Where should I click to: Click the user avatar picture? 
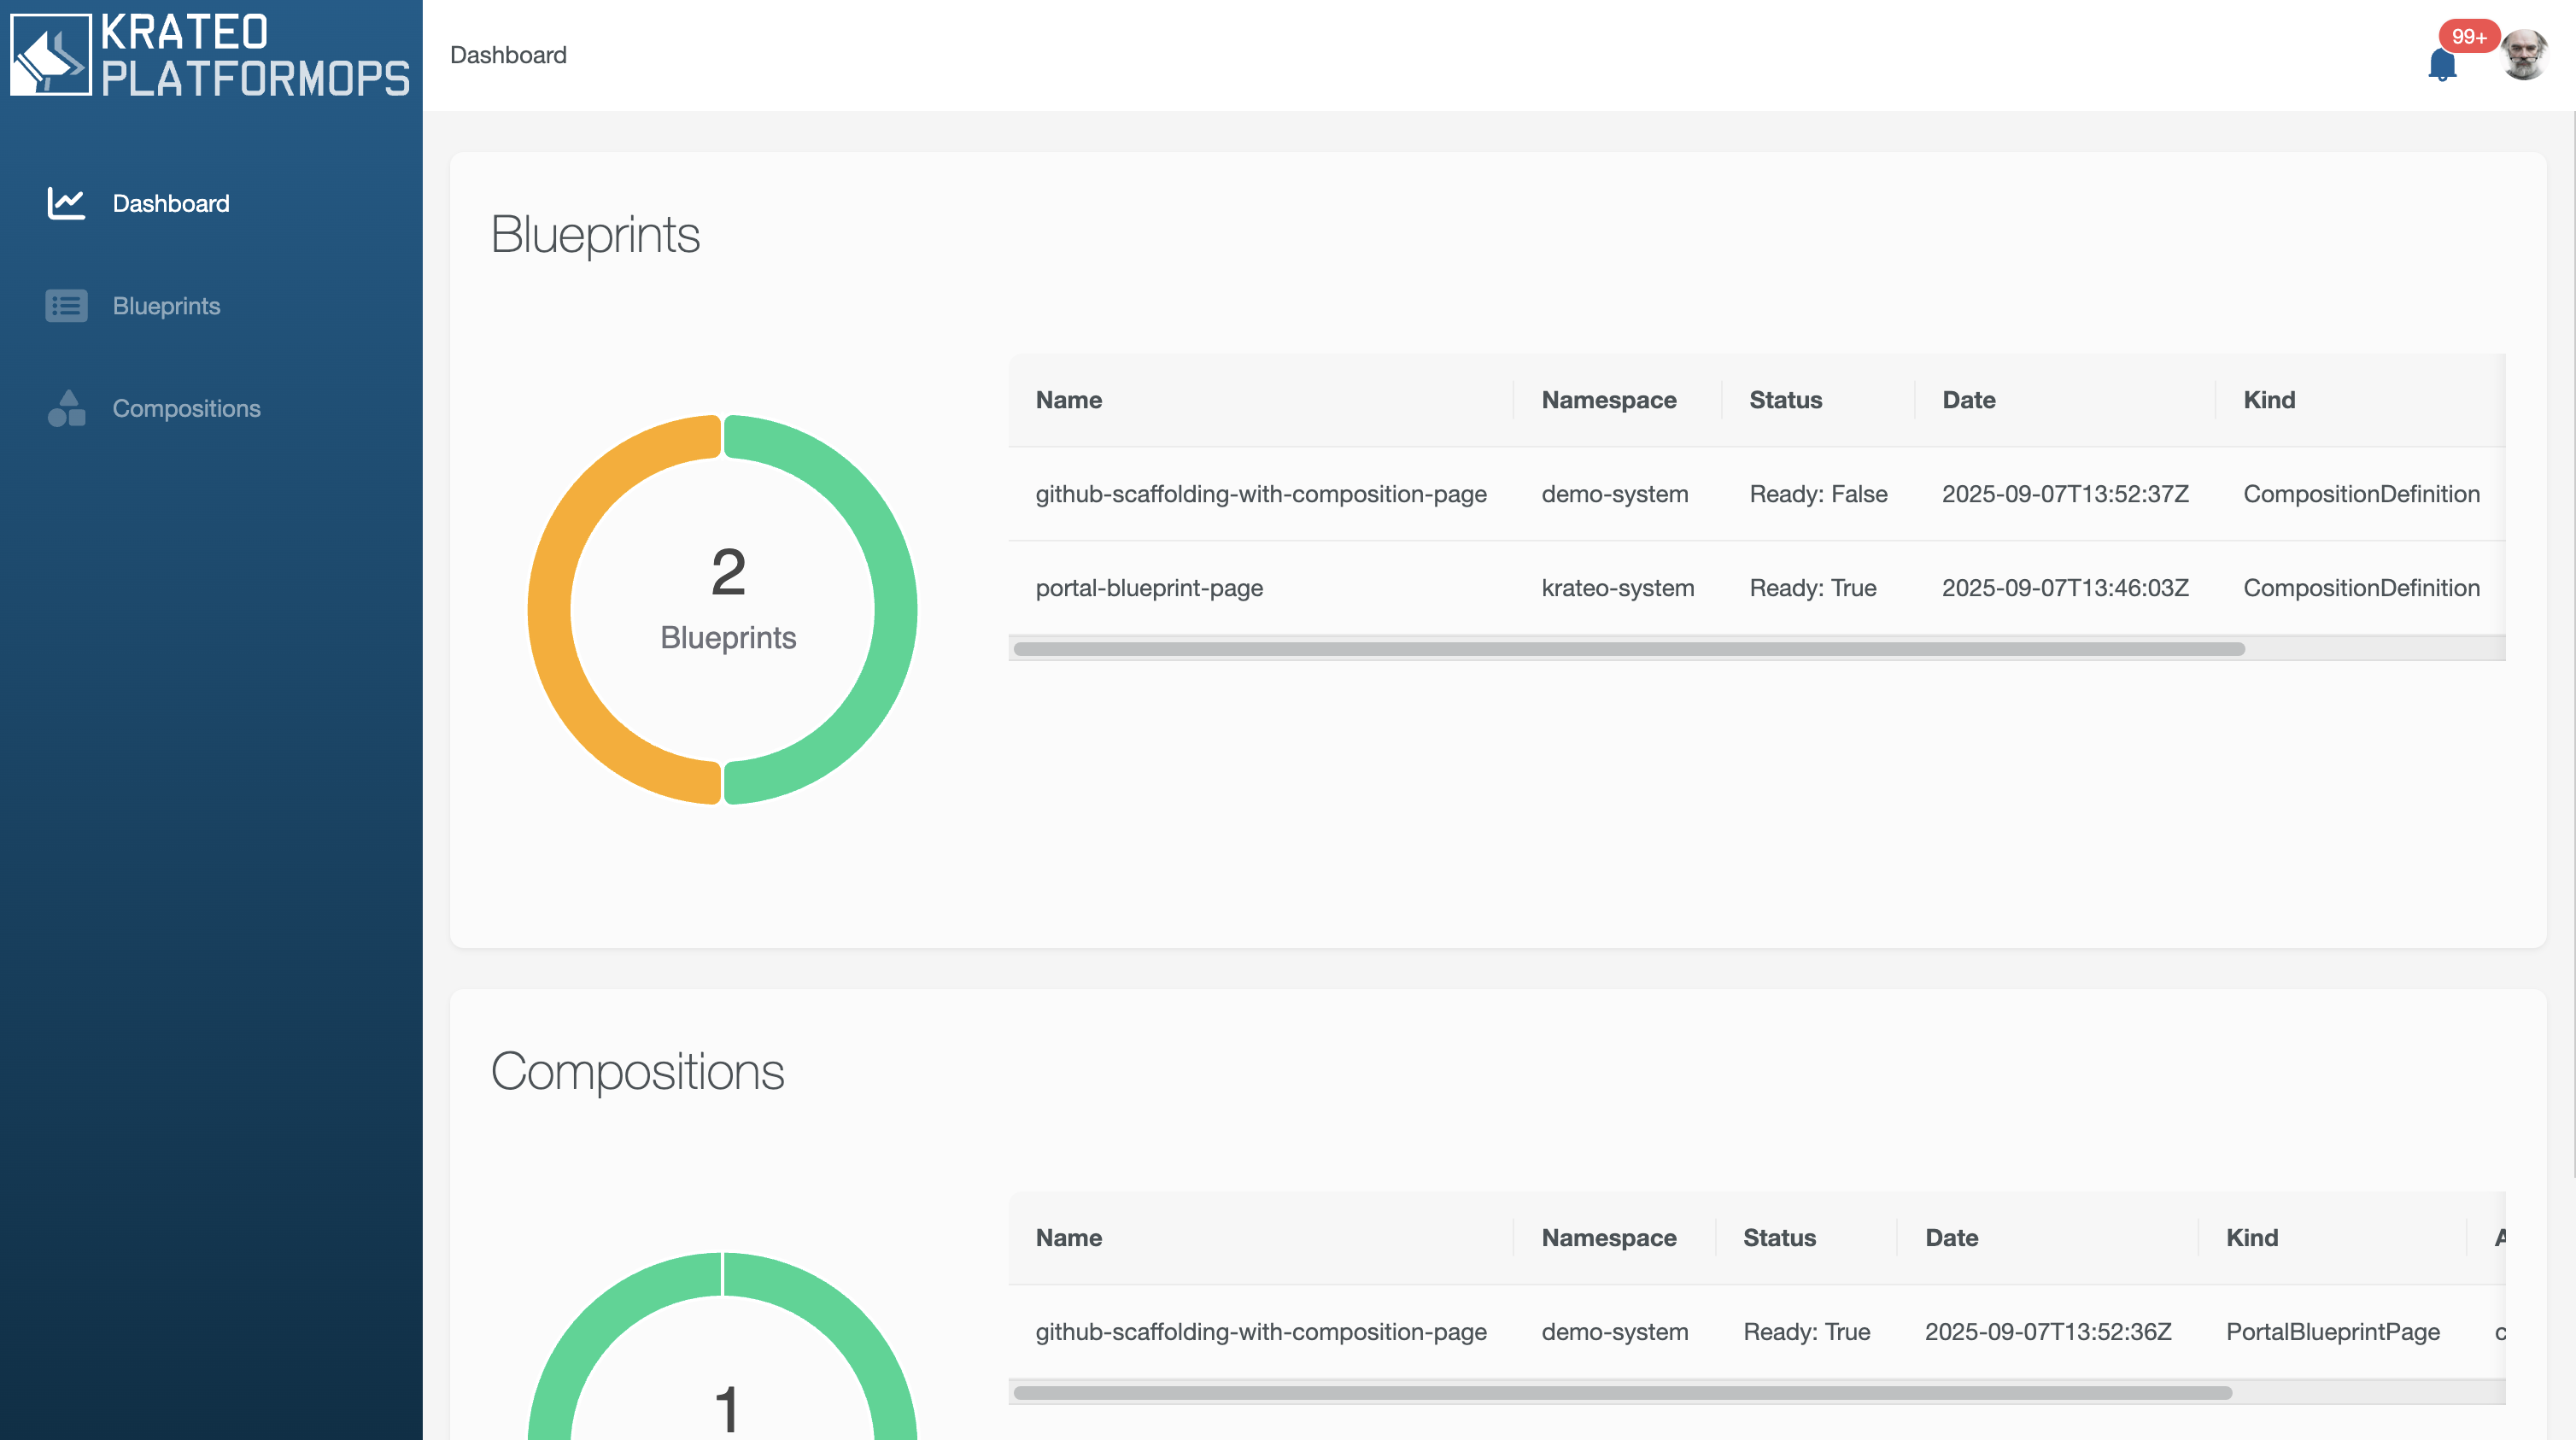point(2523,55)
